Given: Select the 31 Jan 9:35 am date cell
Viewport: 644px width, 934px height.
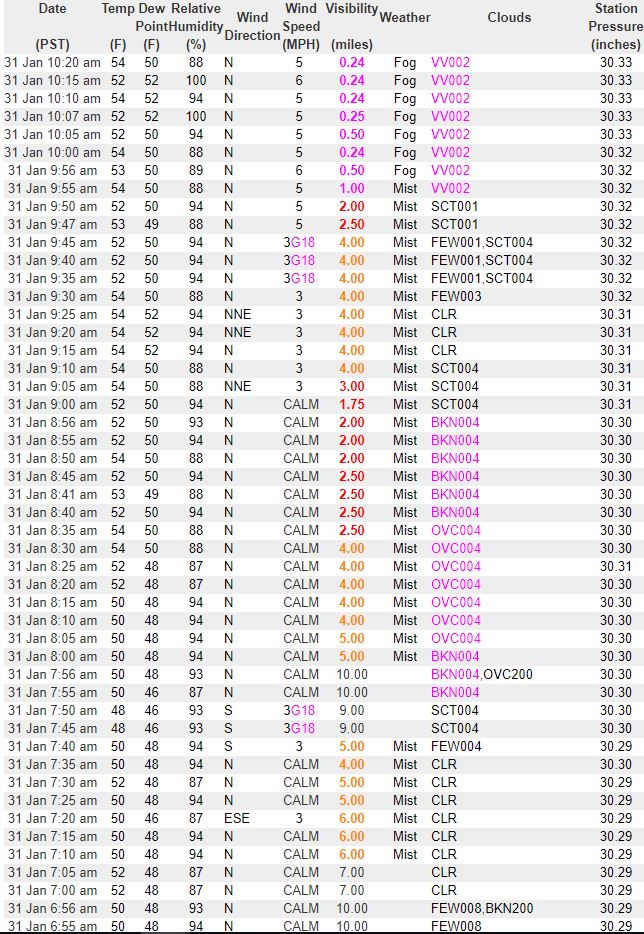Looking at the screenshot, I should tap(52, 279).
